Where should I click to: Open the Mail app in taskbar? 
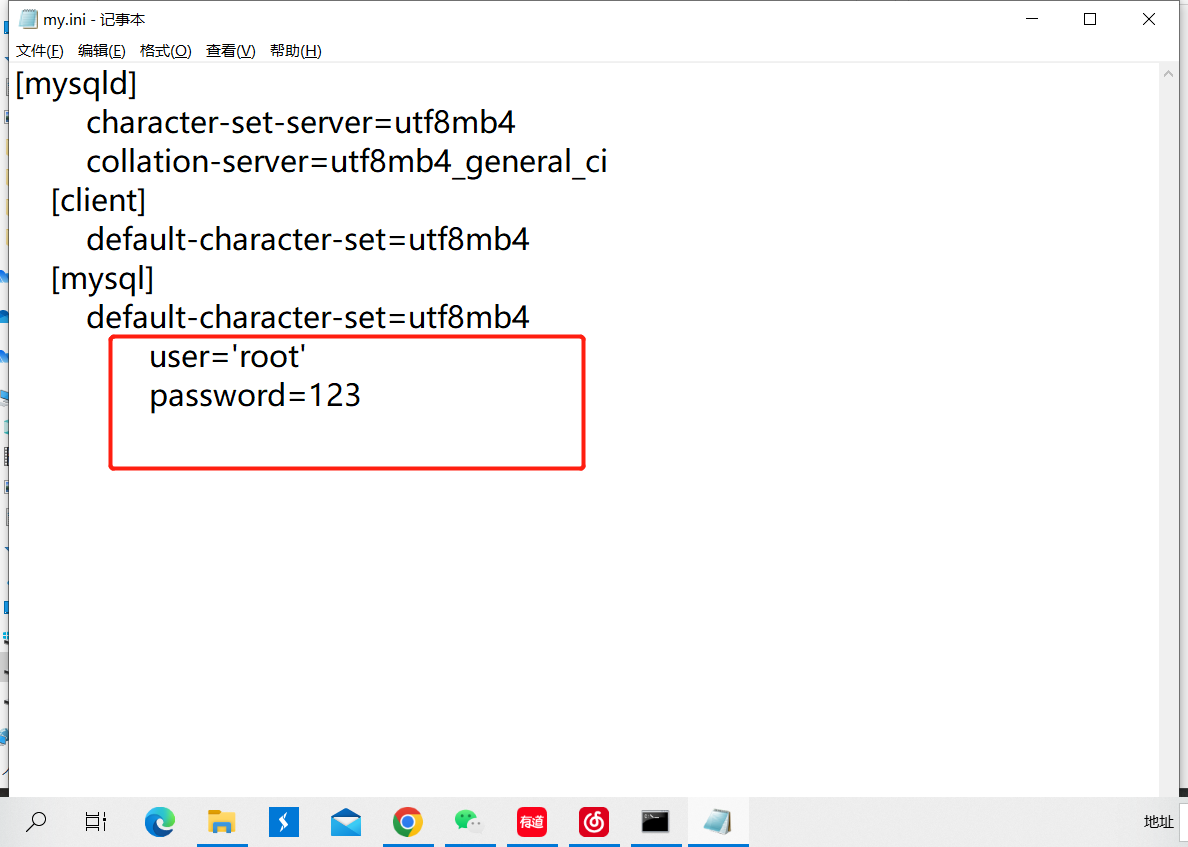(346, 822)
